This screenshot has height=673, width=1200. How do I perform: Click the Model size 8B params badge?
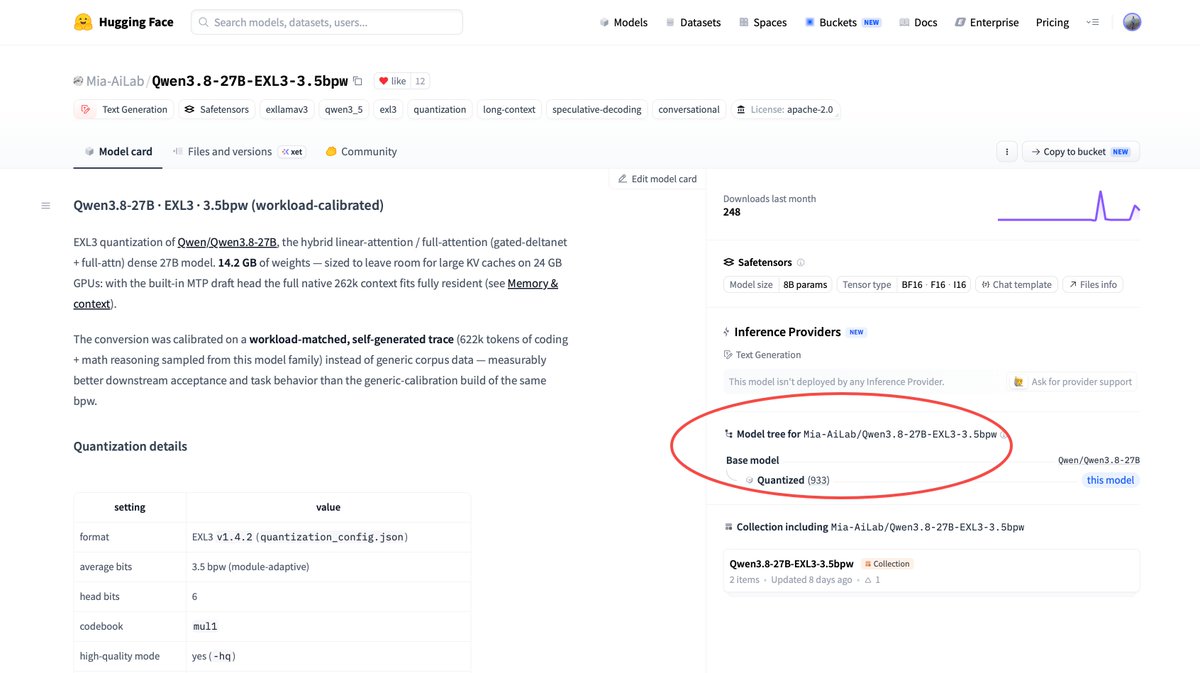point(778,285)
